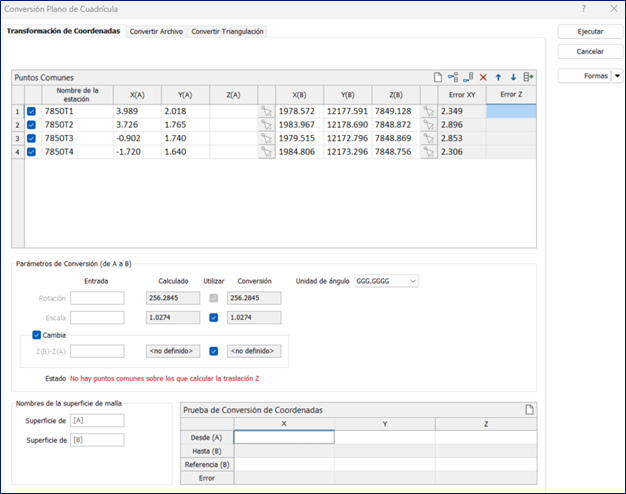Click pick-point cursor icon for row 1 A coordinates
This screenshot has height=494, width=626.
coord(266,111)
